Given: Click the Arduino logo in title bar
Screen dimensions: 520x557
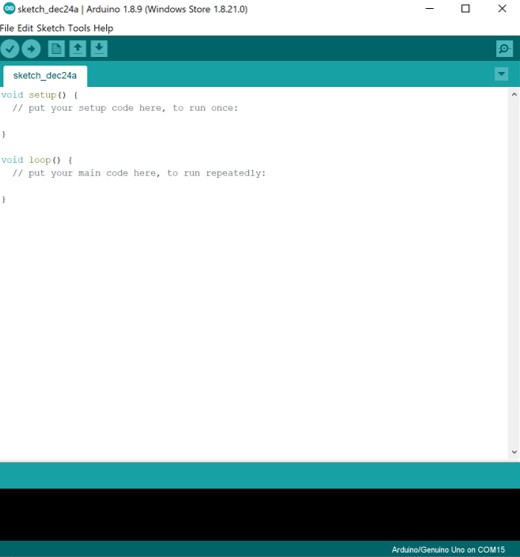Looking at the screenshot, I should coord(9,9).
